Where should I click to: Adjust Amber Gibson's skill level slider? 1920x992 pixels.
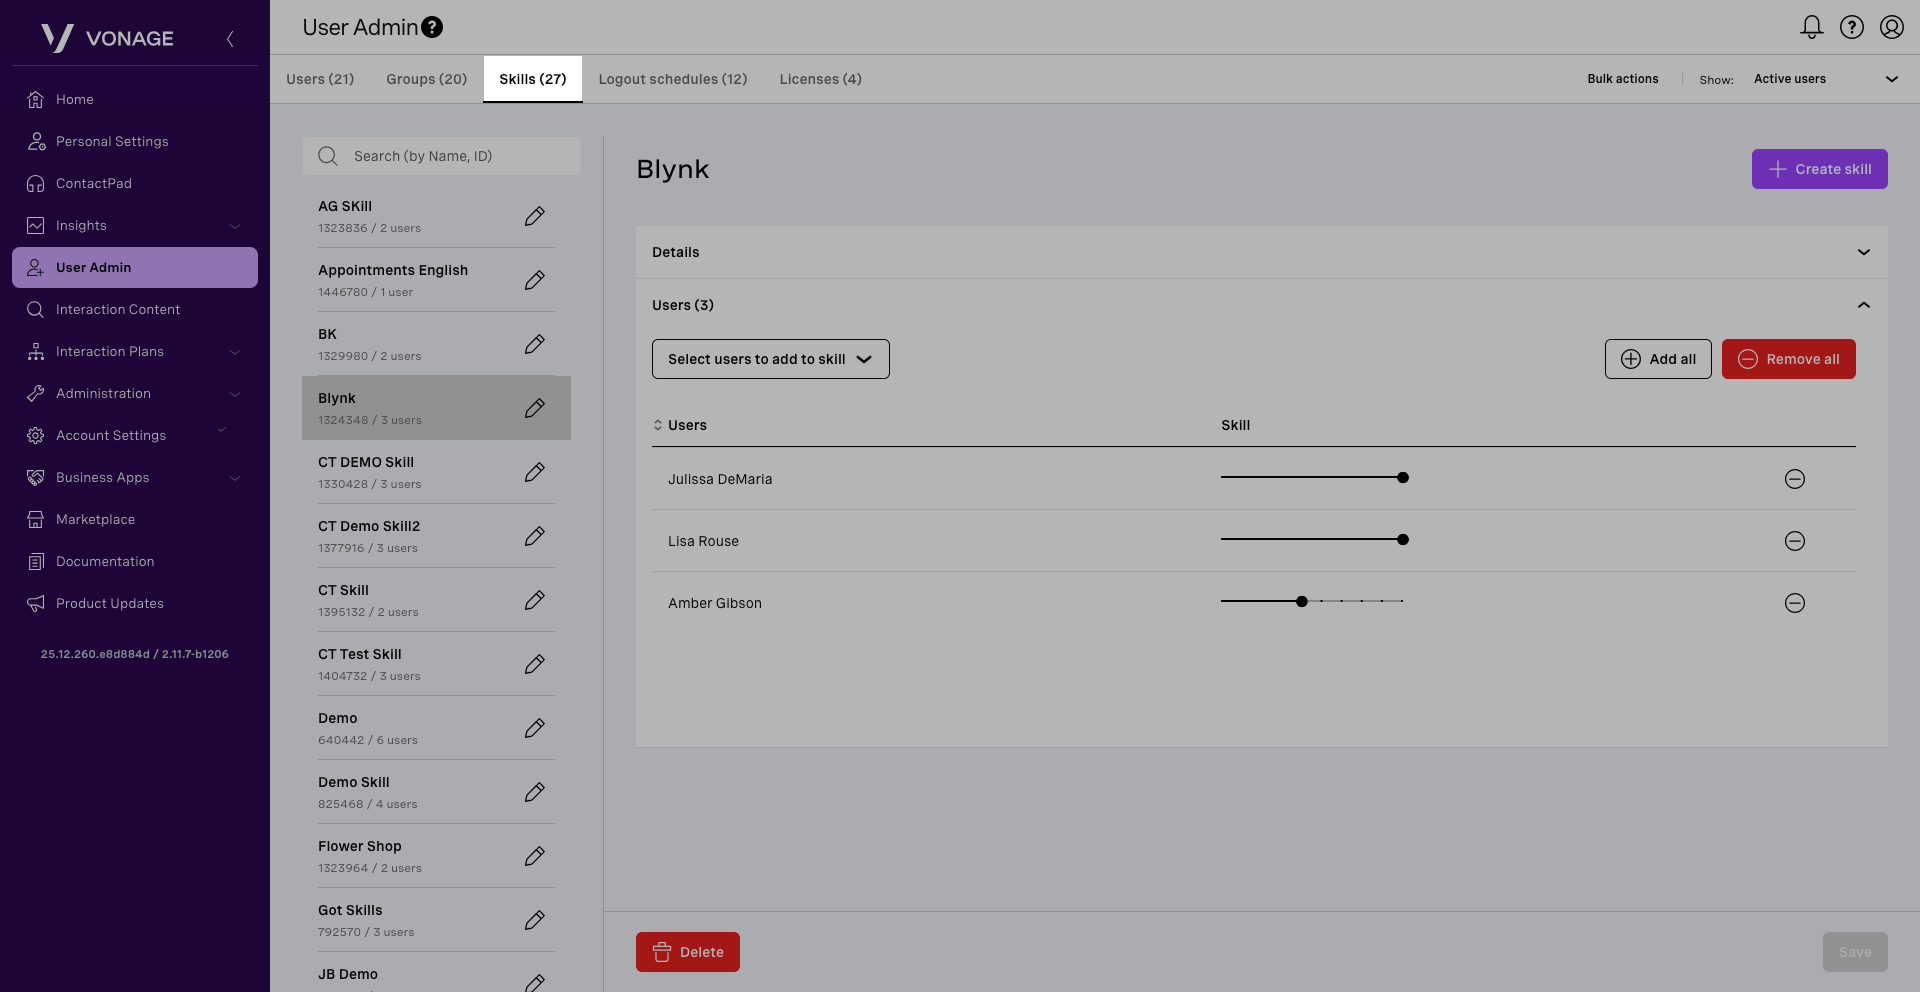[x=1301, y=601]
